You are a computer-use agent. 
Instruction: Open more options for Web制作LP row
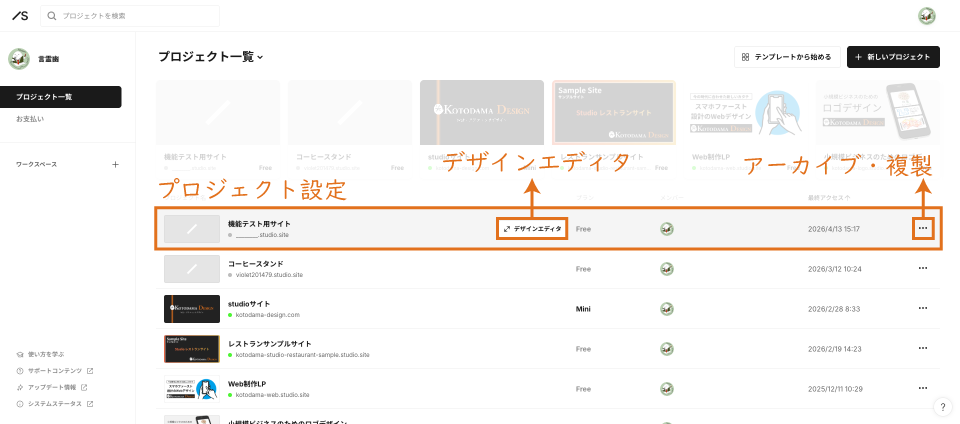(x=923, y=389)
